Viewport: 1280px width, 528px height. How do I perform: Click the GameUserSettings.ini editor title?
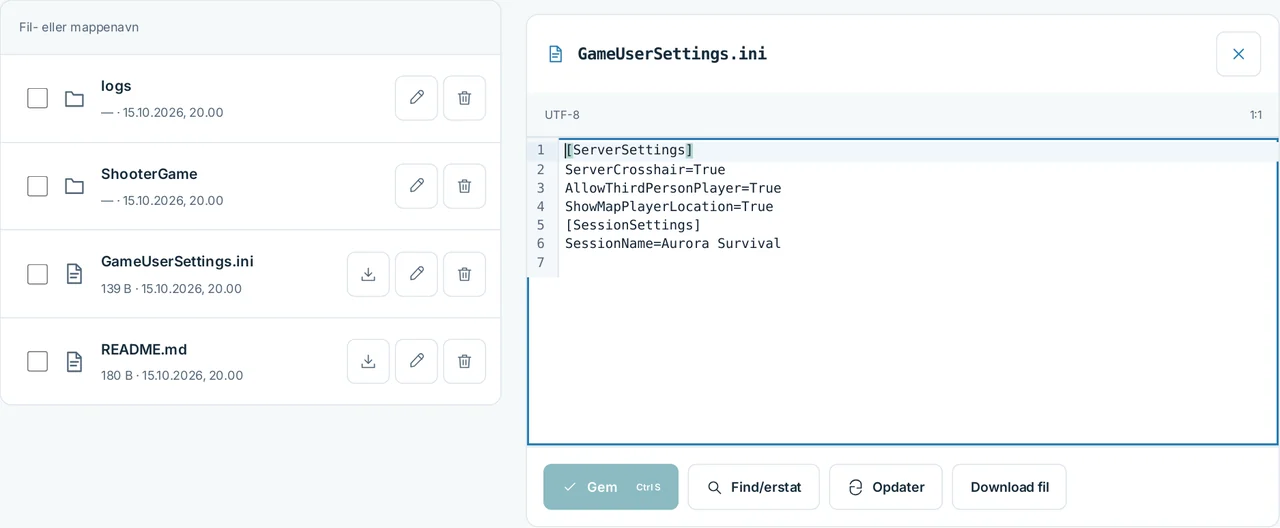(x=672, y=54)
